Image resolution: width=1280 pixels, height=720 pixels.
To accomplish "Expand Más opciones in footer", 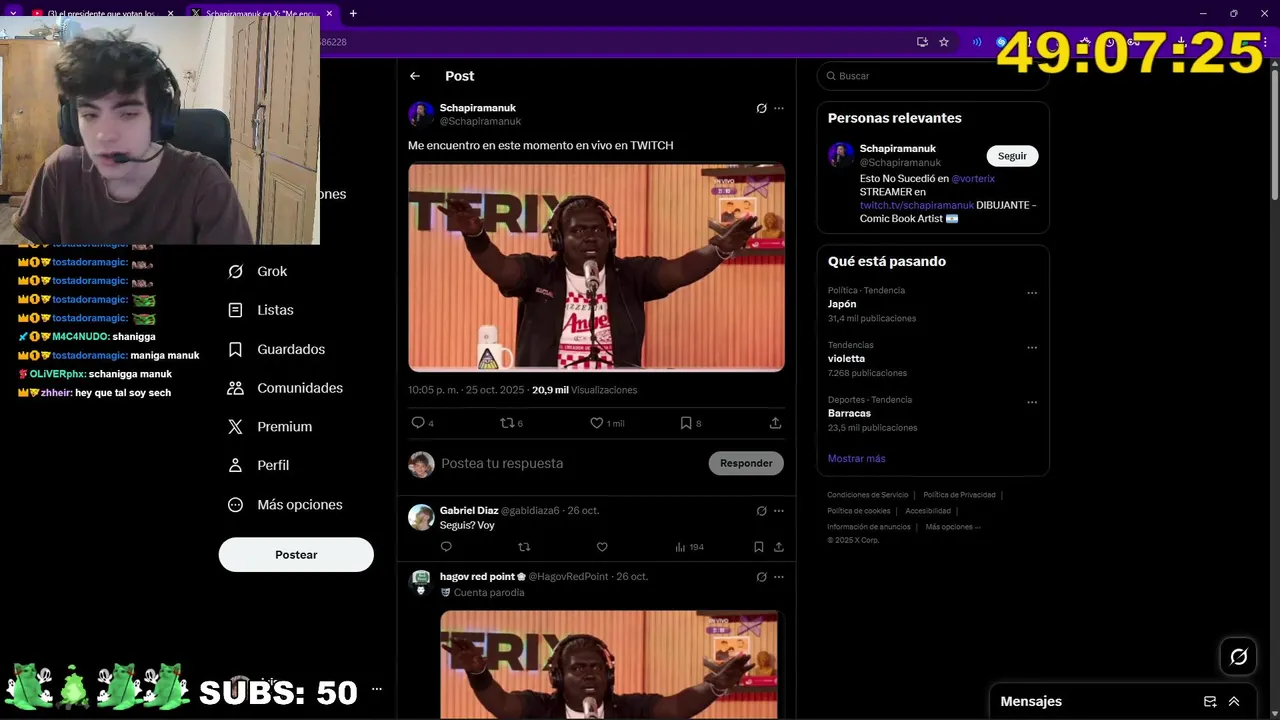I will [x=953, y=527].
